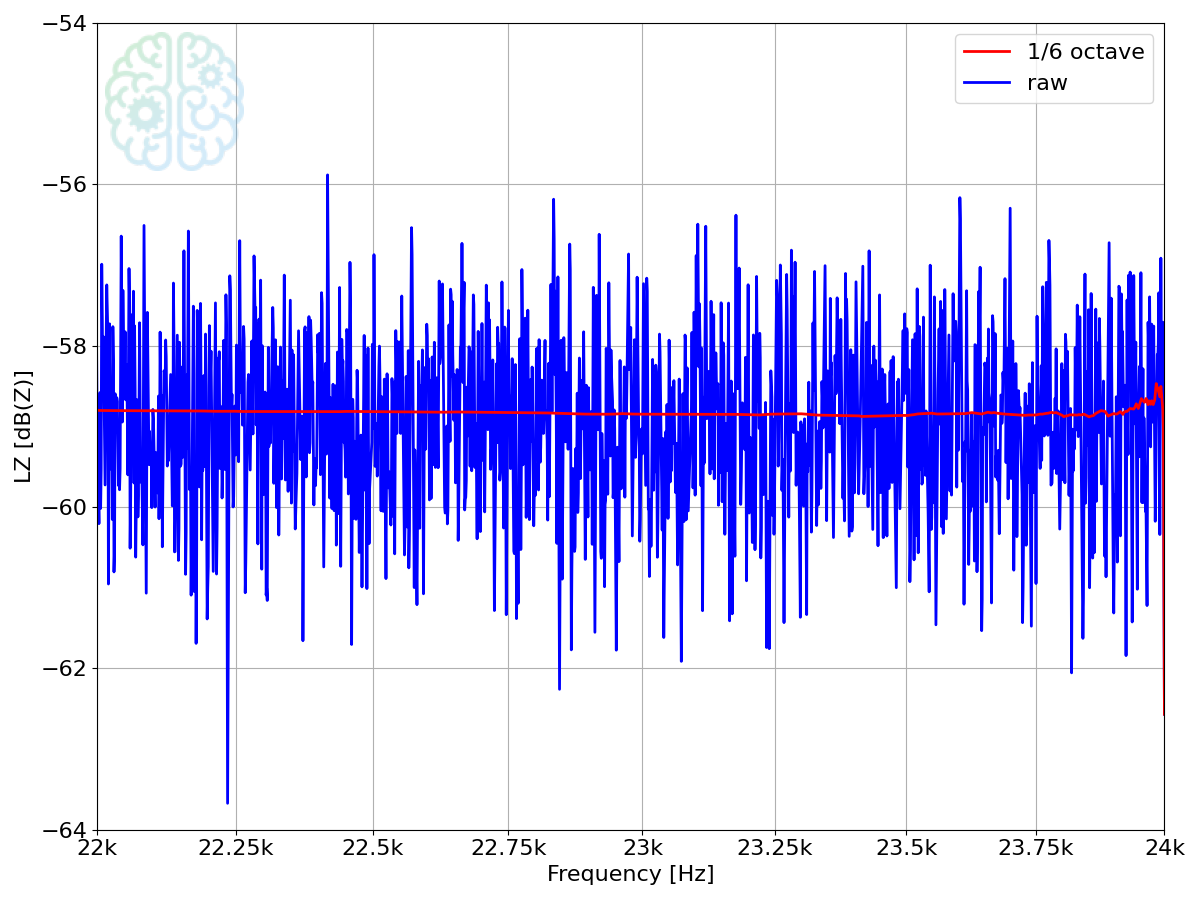
Task: Click the brain logo watermark
Action: pyautogui.click(x=174, y=100)
